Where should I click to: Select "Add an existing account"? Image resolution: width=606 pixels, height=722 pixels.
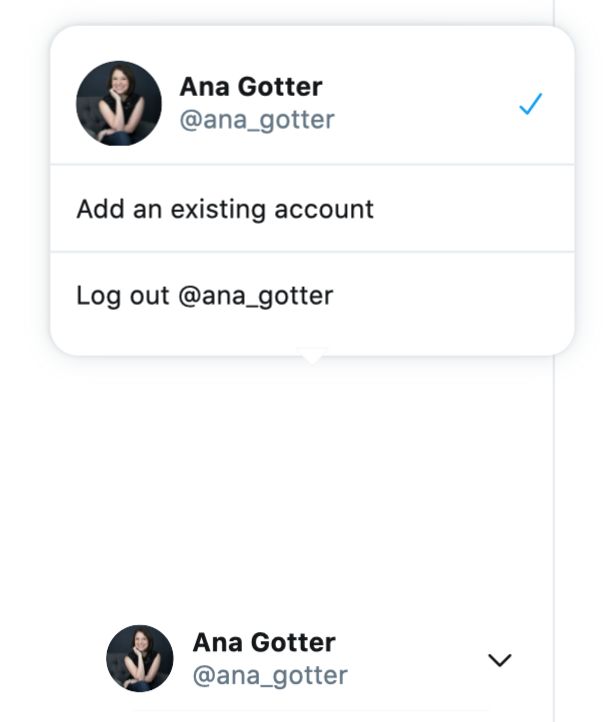pos(312,209)
